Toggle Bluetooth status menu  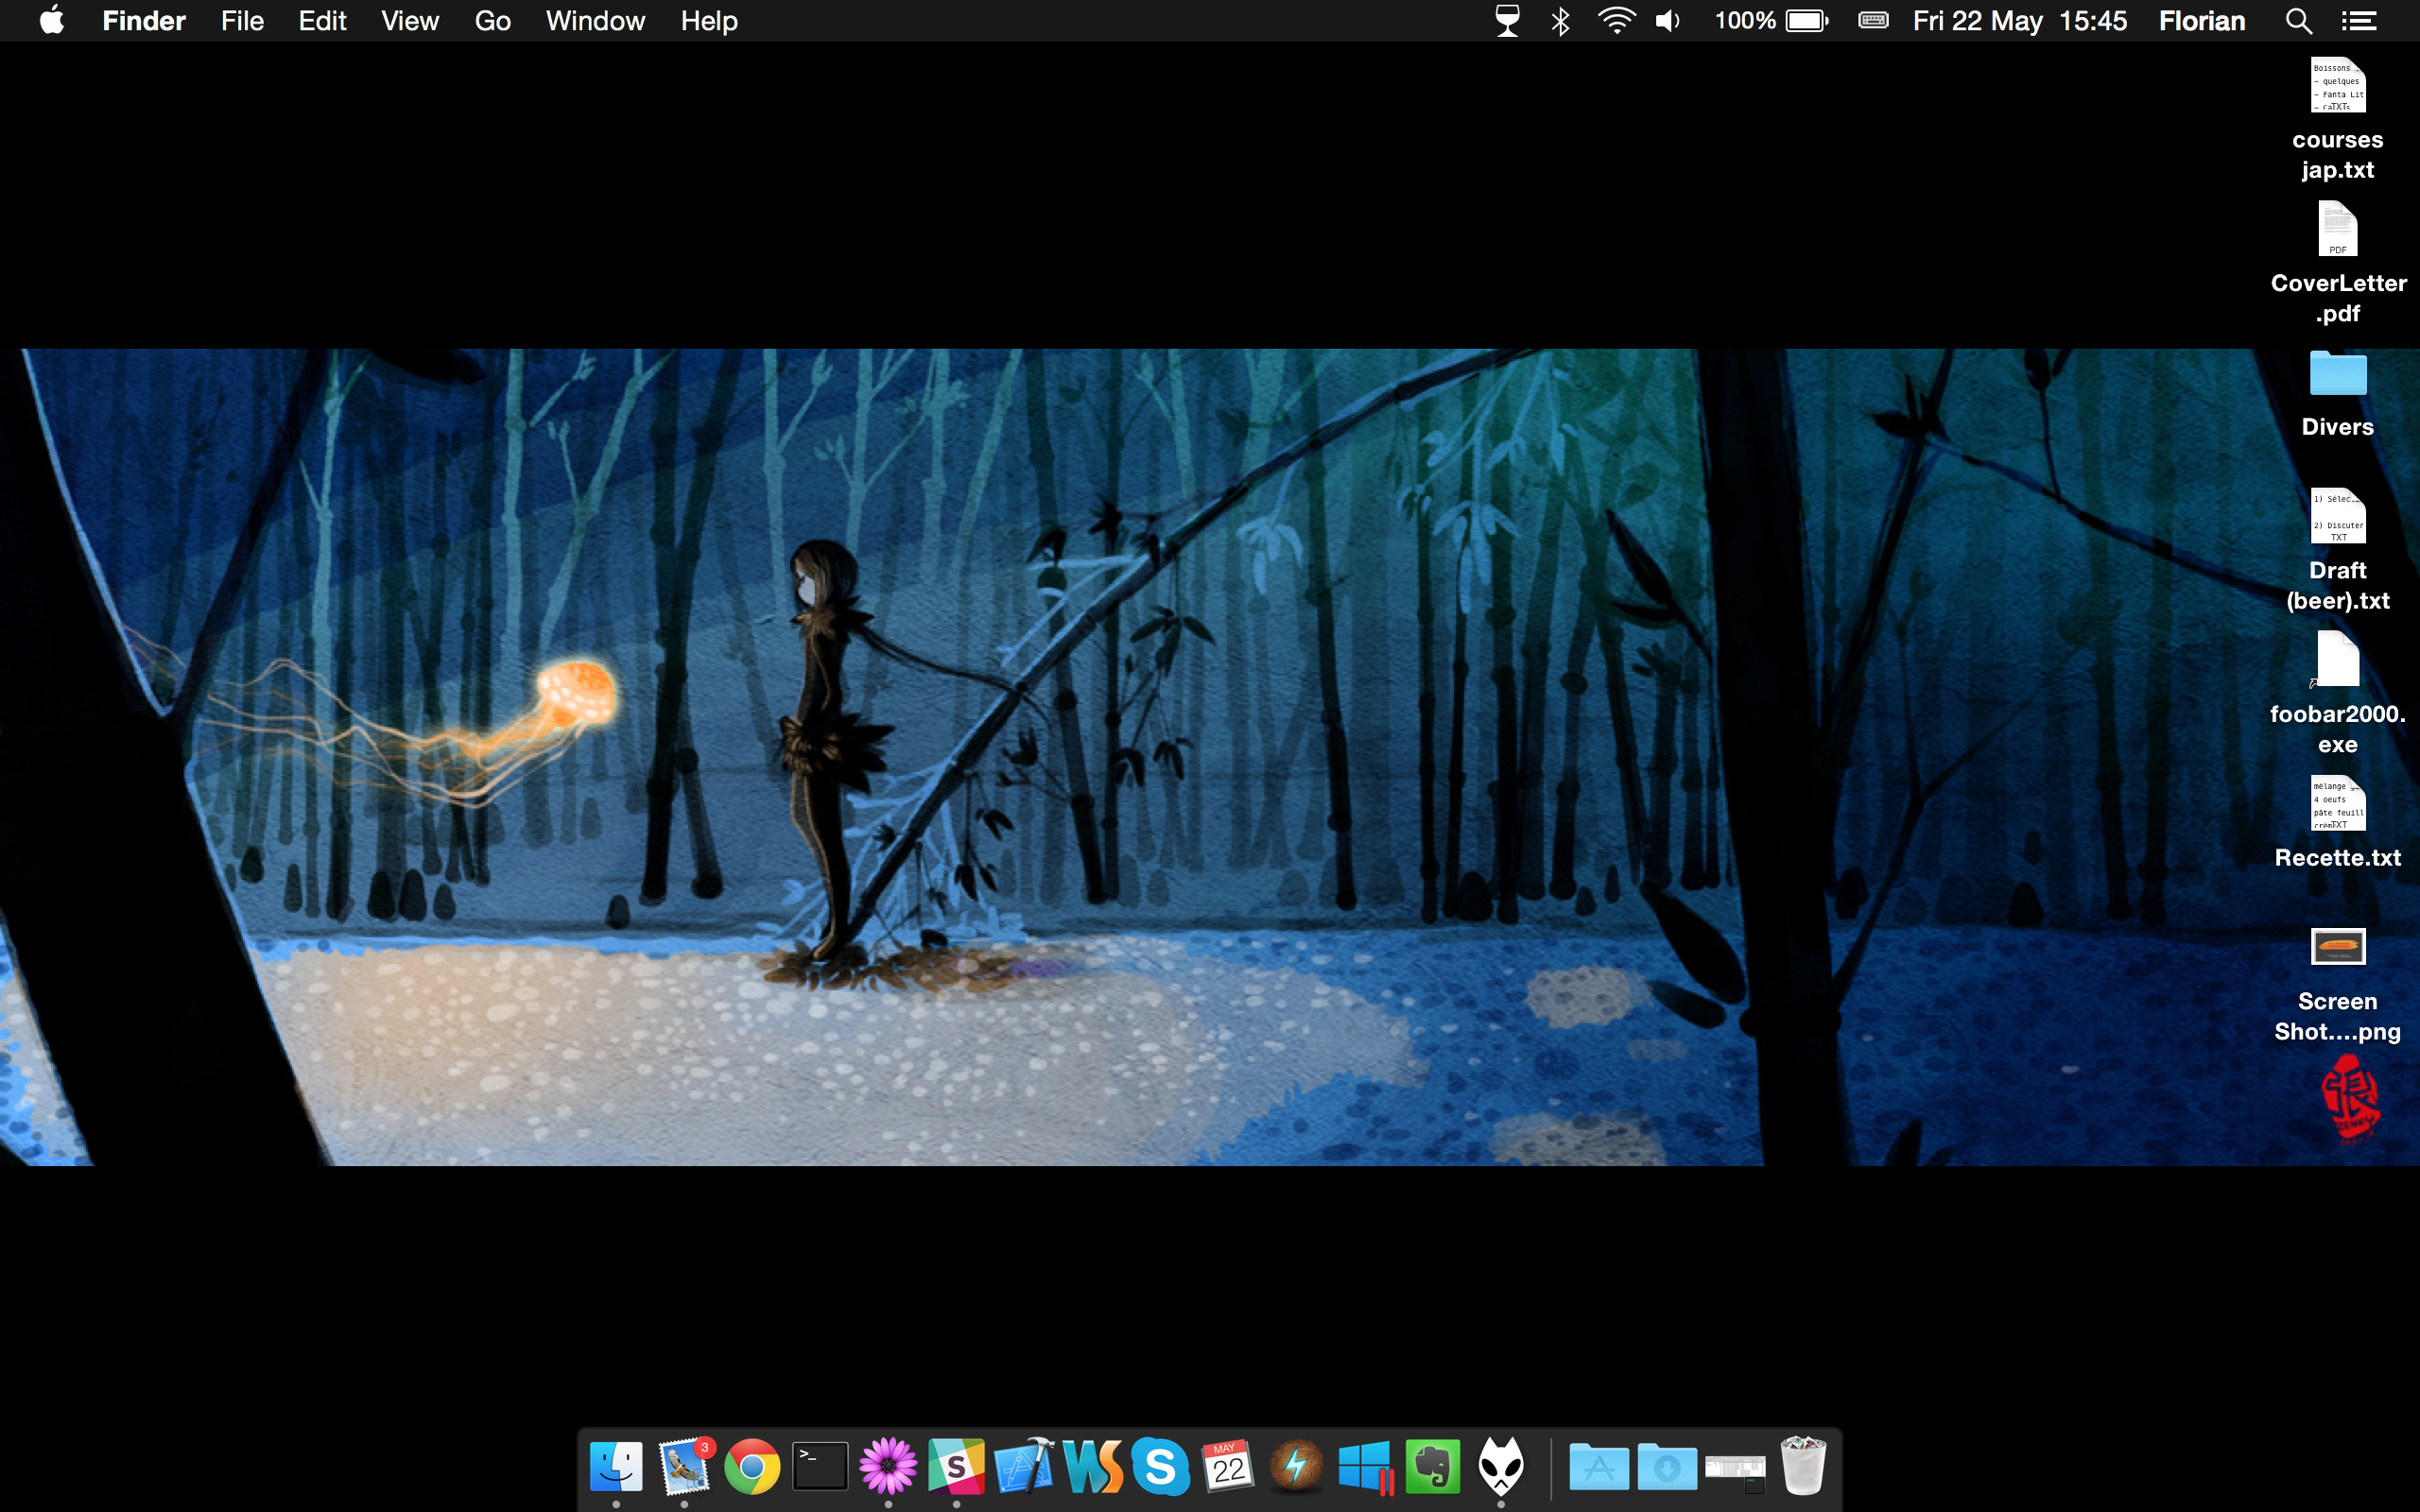pos(1560,21)
